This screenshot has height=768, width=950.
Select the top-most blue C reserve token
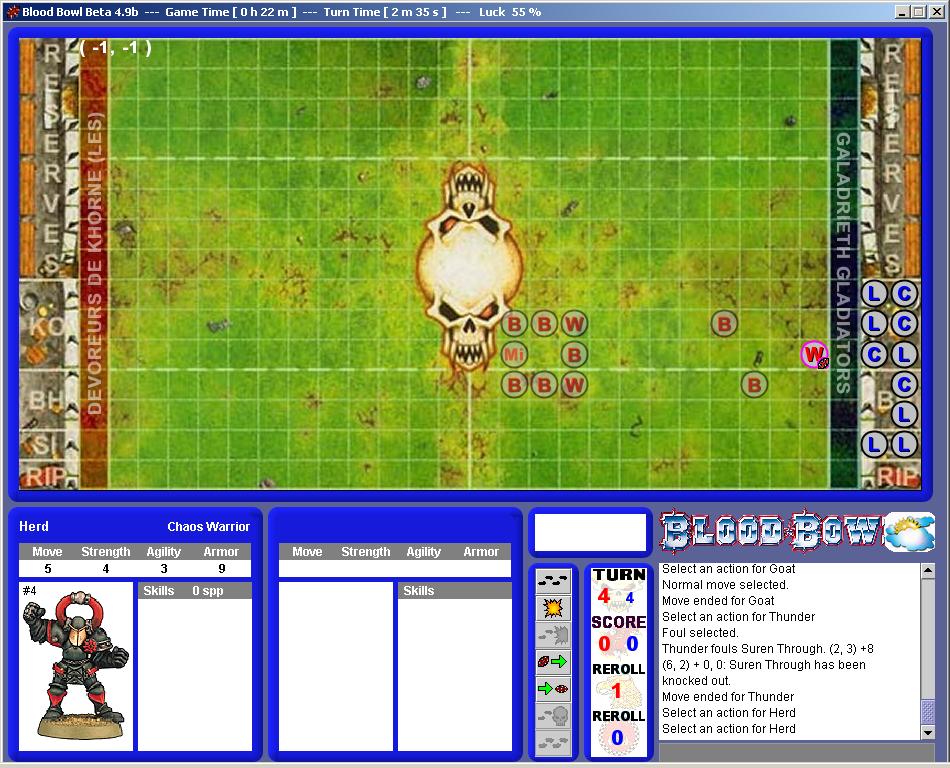904,294
